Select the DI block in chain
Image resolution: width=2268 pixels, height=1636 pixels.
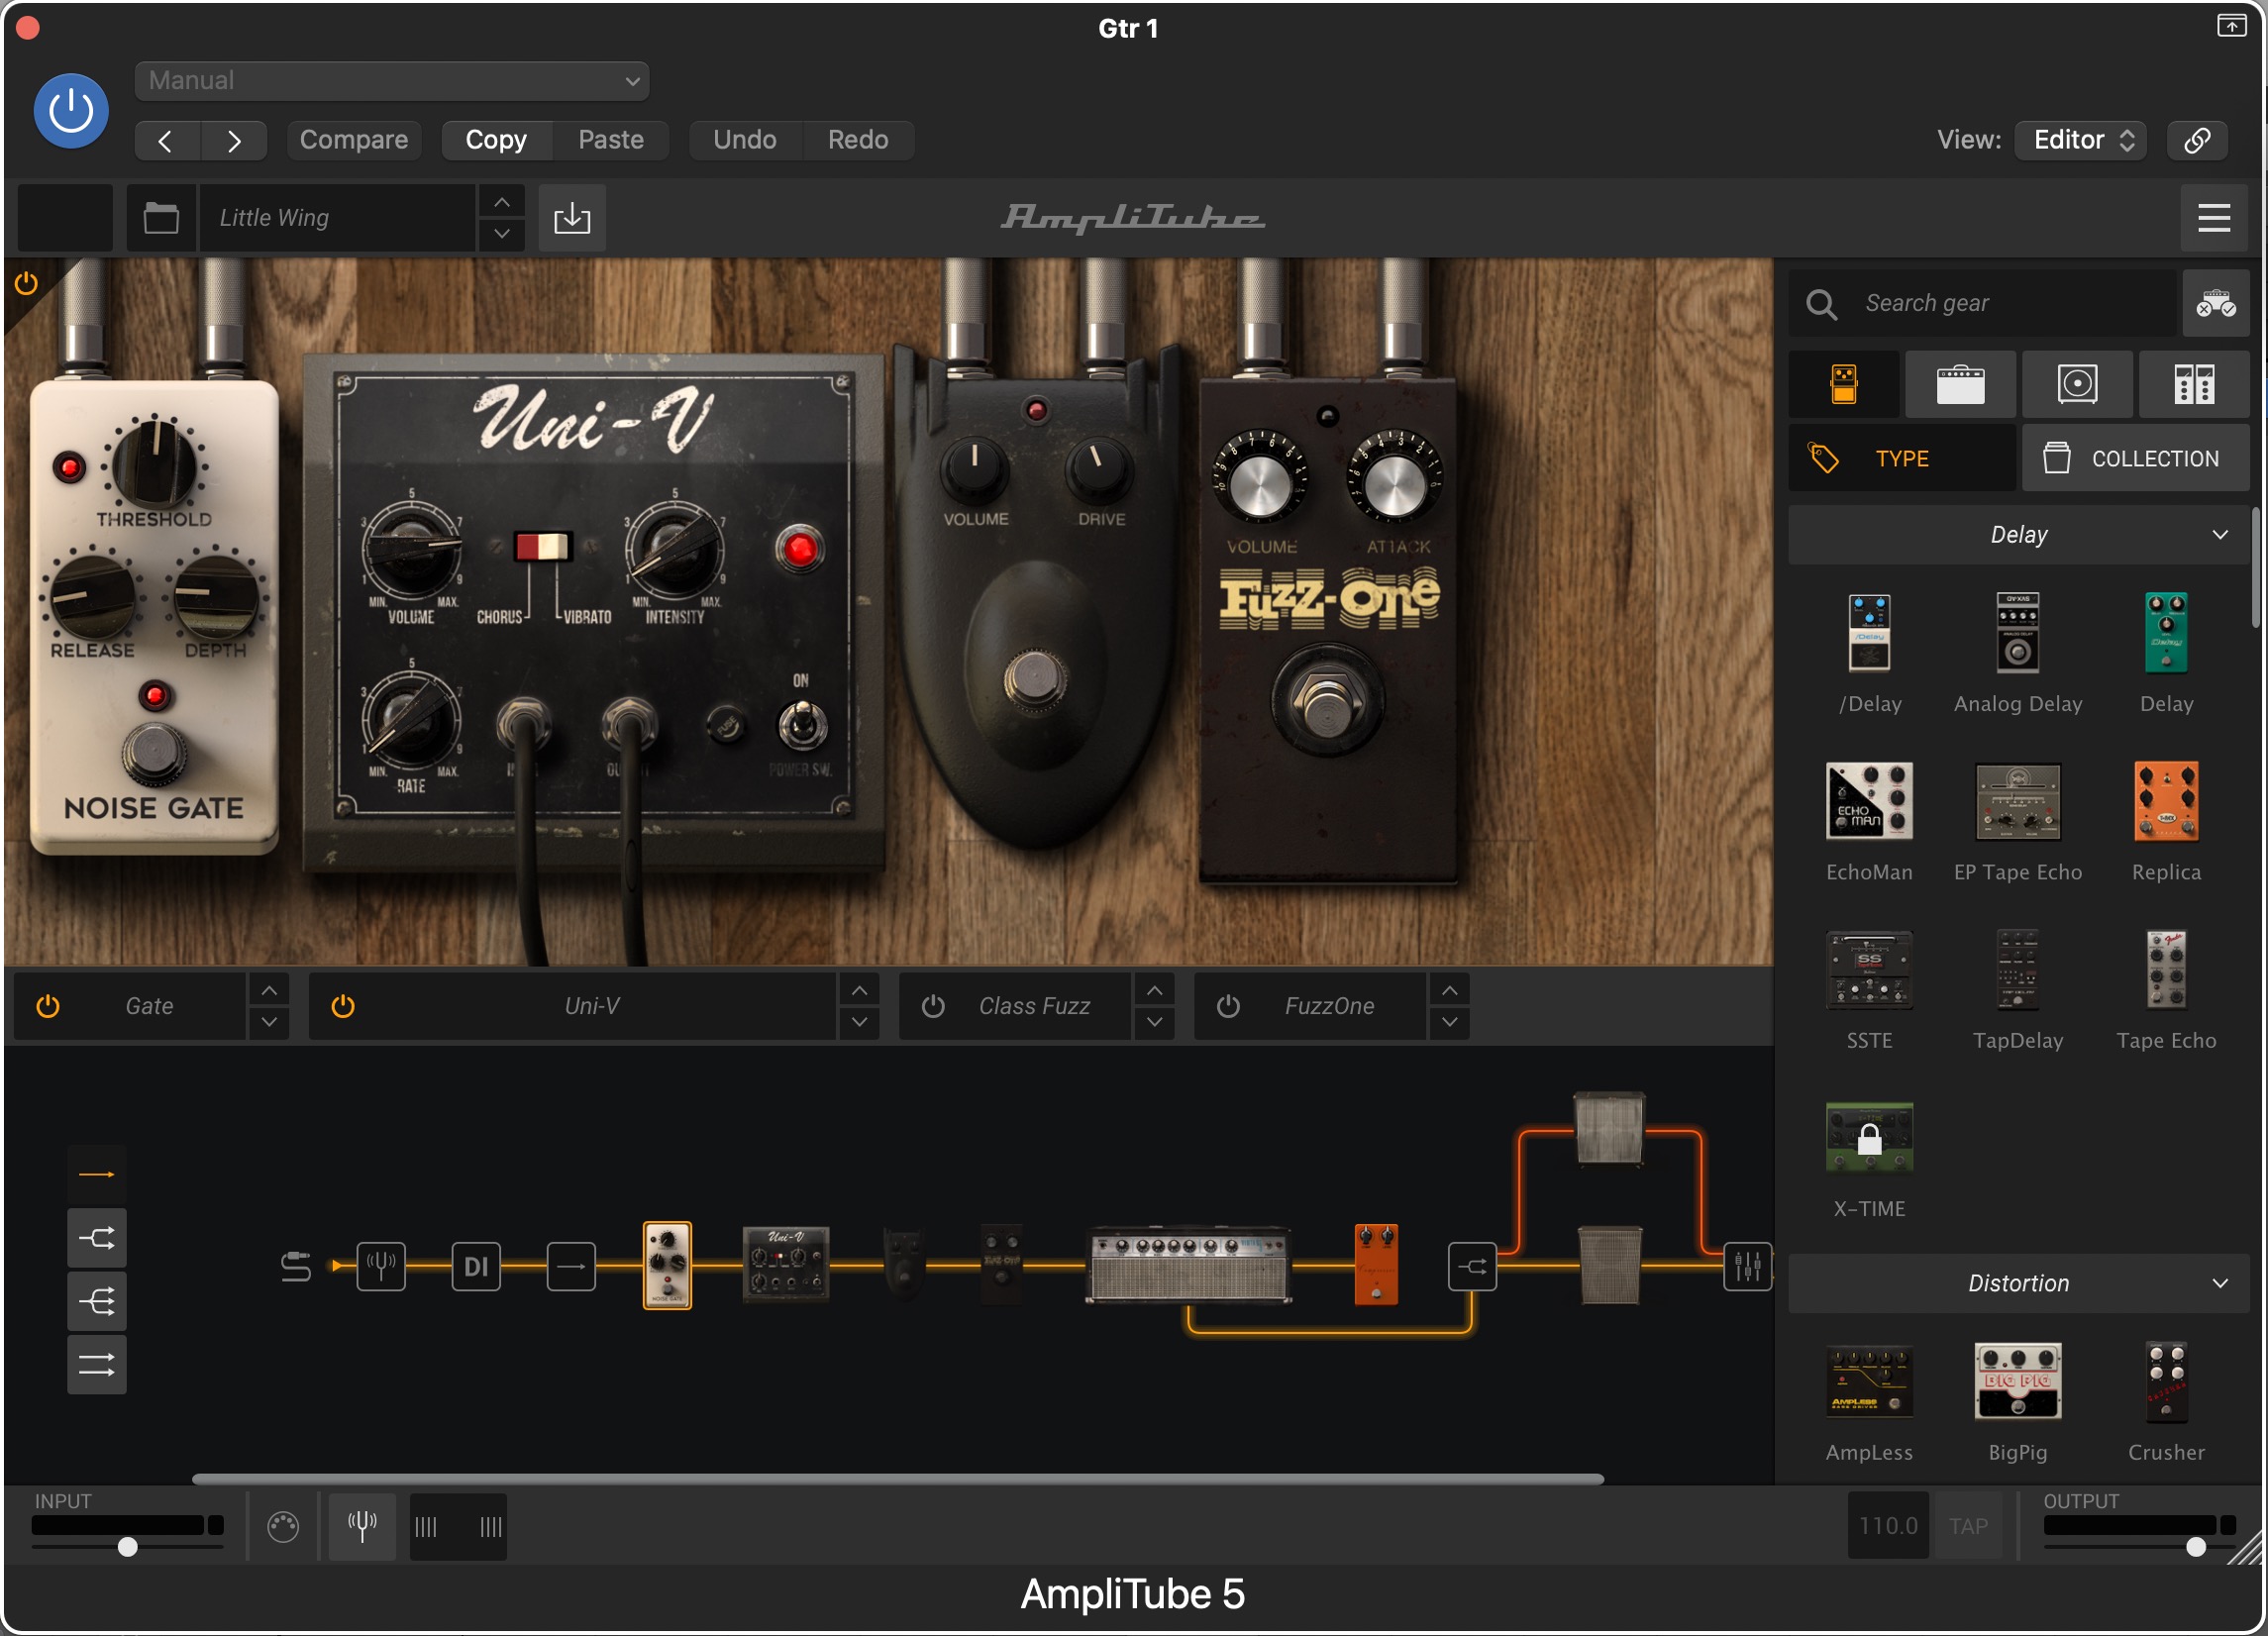(476, 1267)
